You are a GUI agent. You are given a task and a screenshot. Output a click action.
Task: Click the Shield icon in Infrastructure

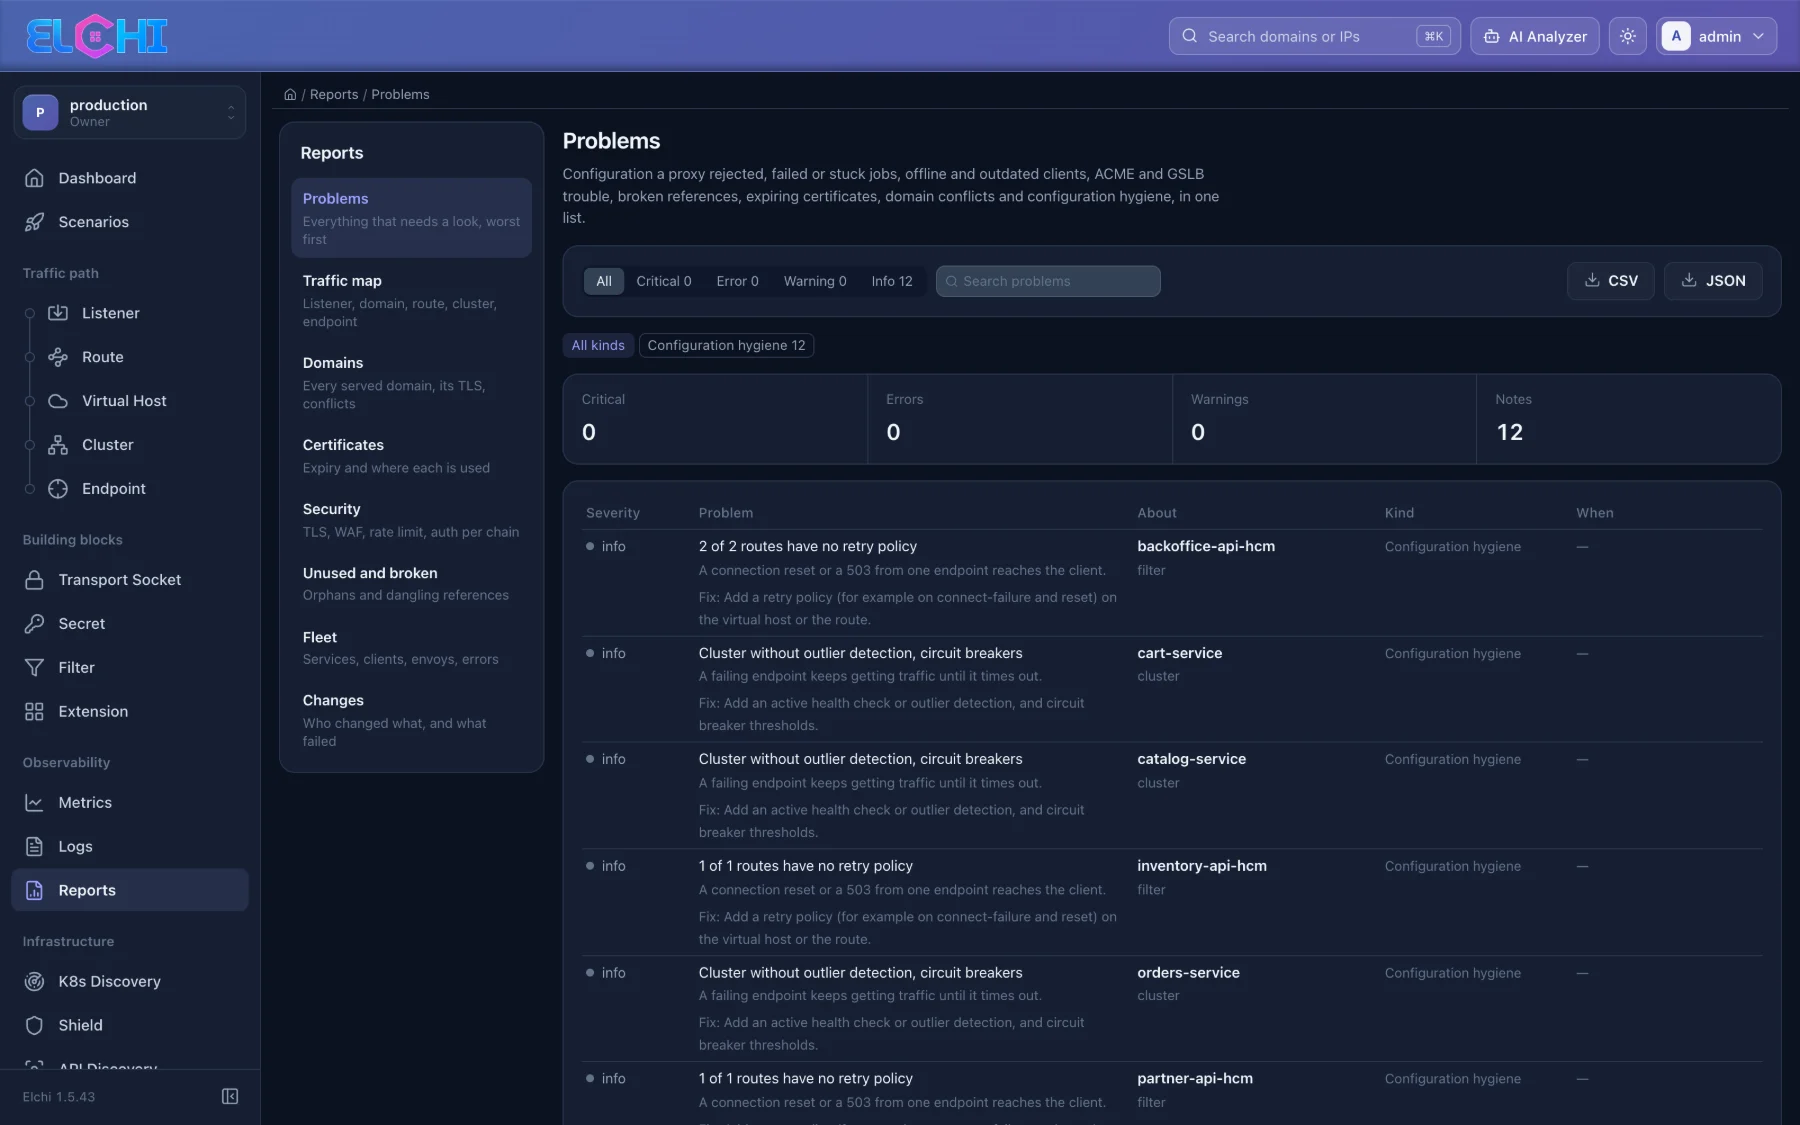(34, 1026)
